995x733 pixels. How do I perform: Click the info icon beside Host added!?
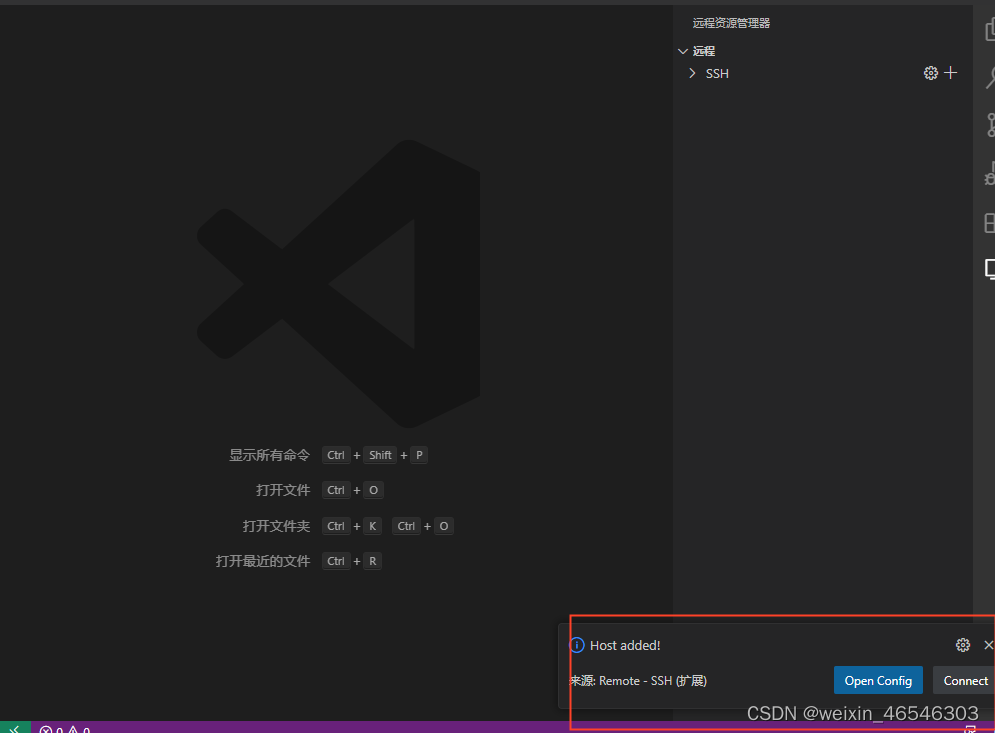coord(577,645)
